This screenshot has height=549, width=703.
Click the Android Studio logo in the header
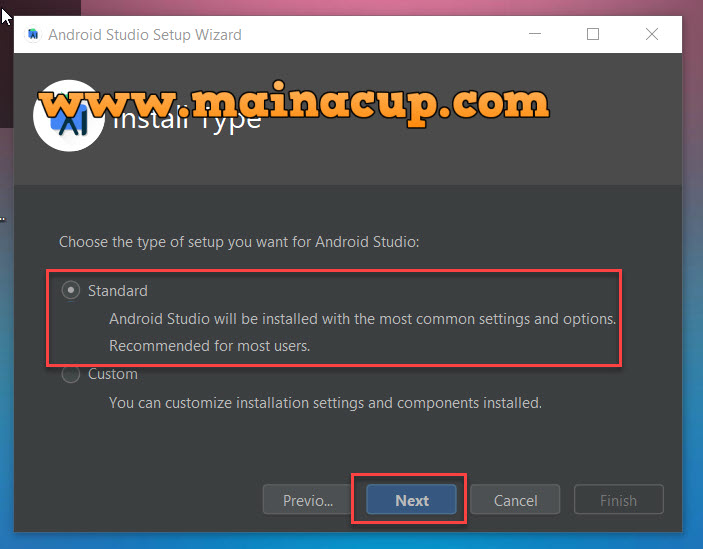click(69, 116)
